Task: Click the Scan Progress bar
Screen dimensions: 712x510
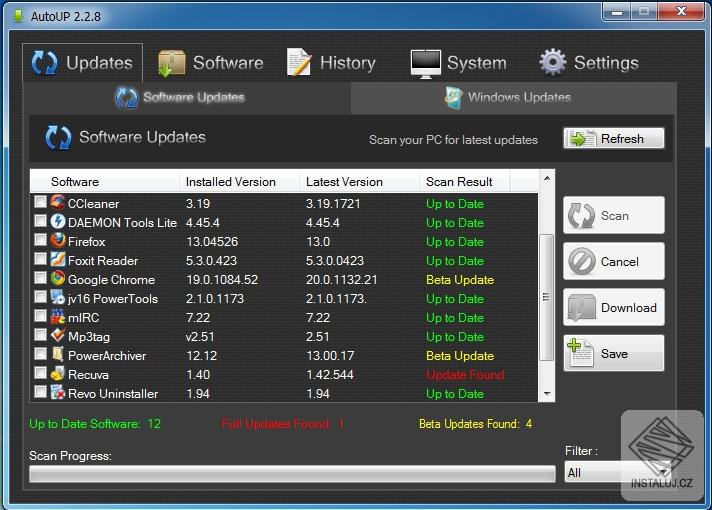Action: click(x=292, y=474)
